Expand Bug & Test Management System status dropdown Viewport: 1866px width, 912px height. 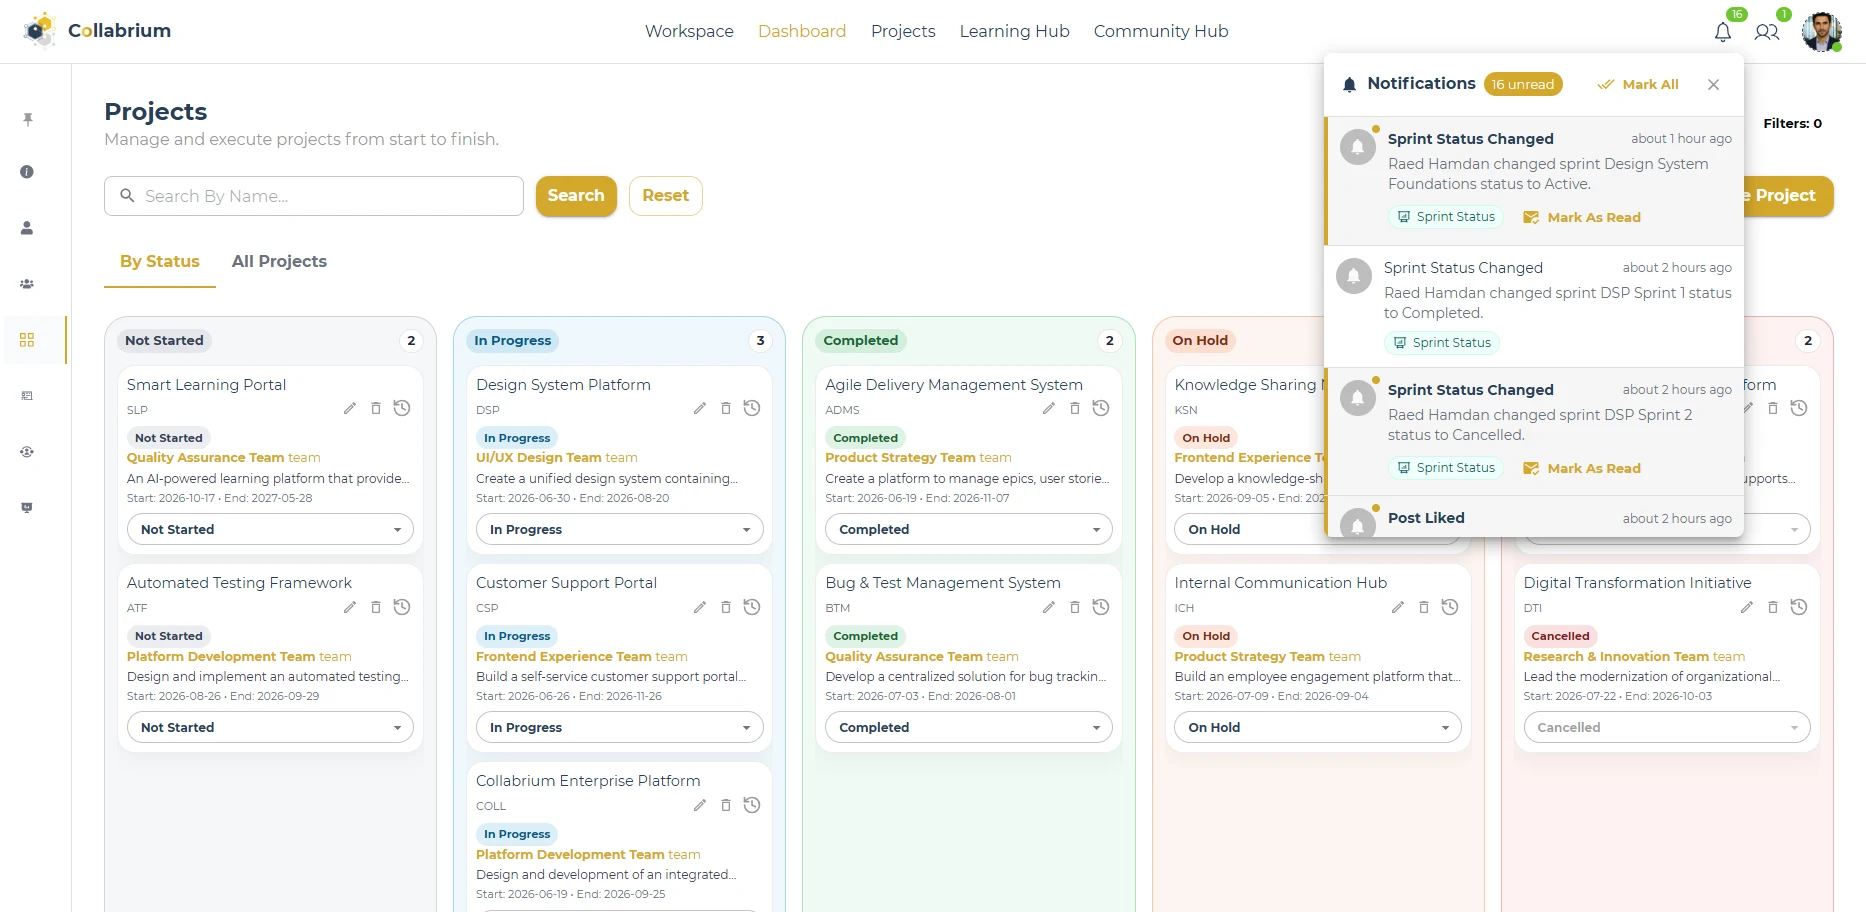[969, 728]
